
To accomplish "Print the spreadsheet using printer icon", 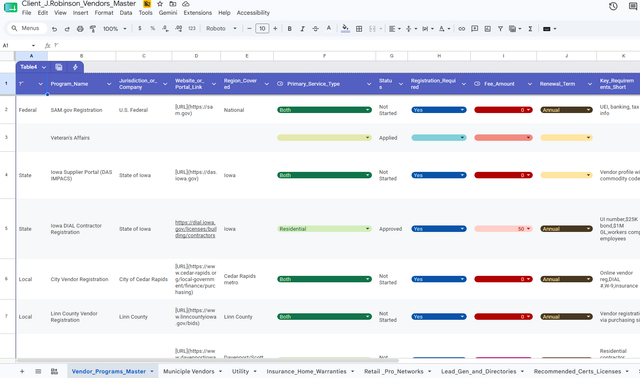I will (x=80, y=29).
